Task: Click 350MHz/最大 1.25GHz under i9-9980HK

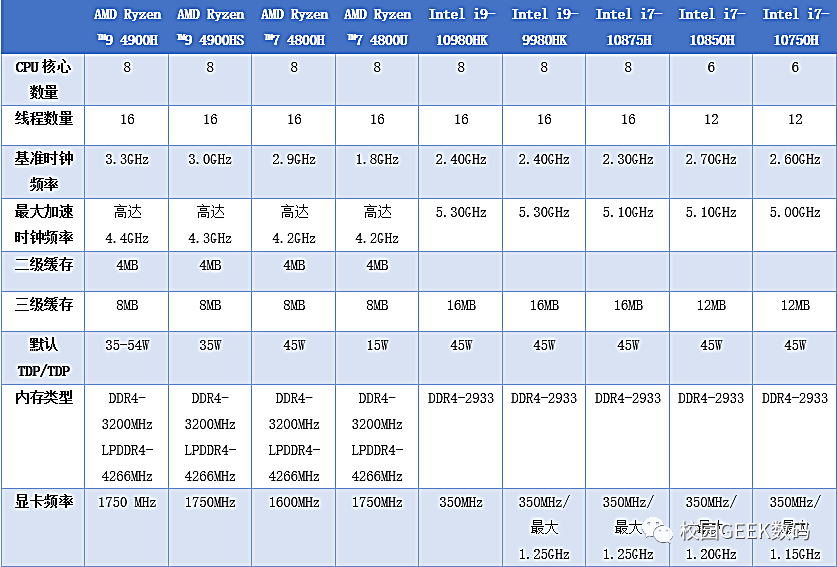Action: click(544, 528)
